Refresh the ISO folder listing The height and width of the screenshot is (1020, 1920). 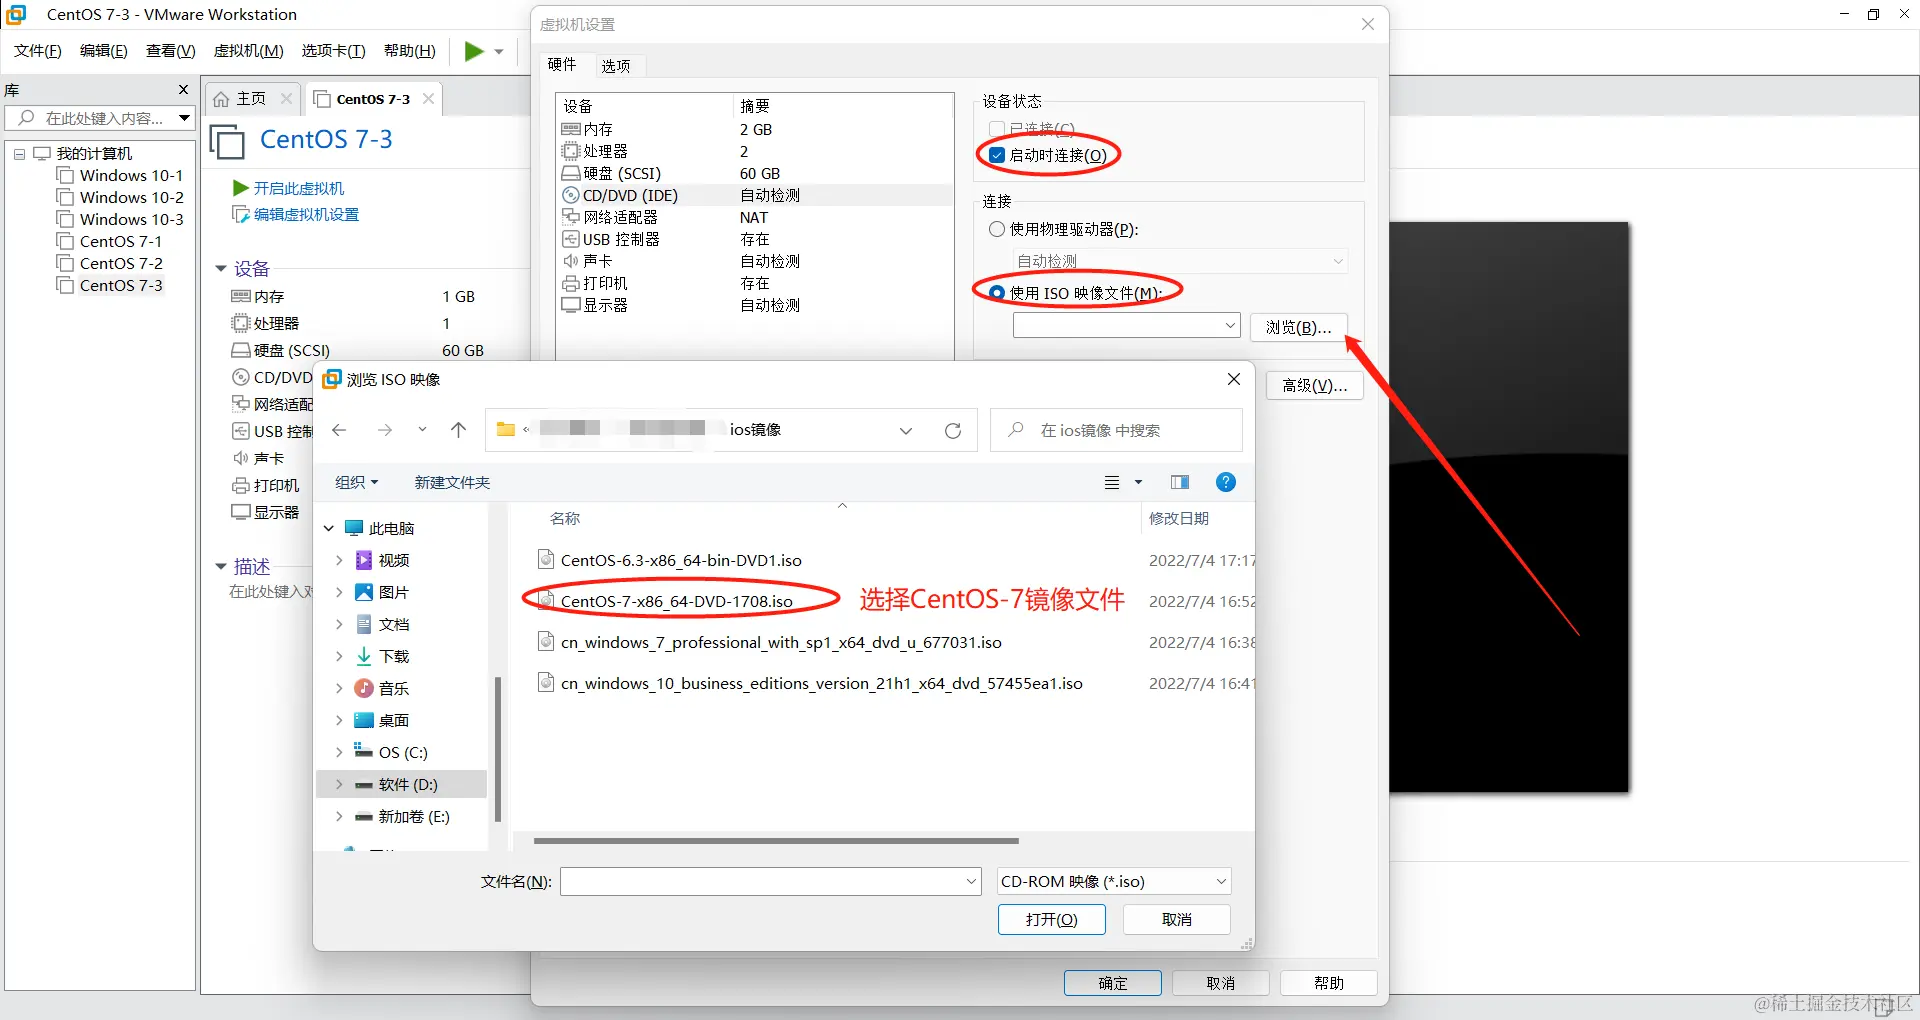point(953,431)
